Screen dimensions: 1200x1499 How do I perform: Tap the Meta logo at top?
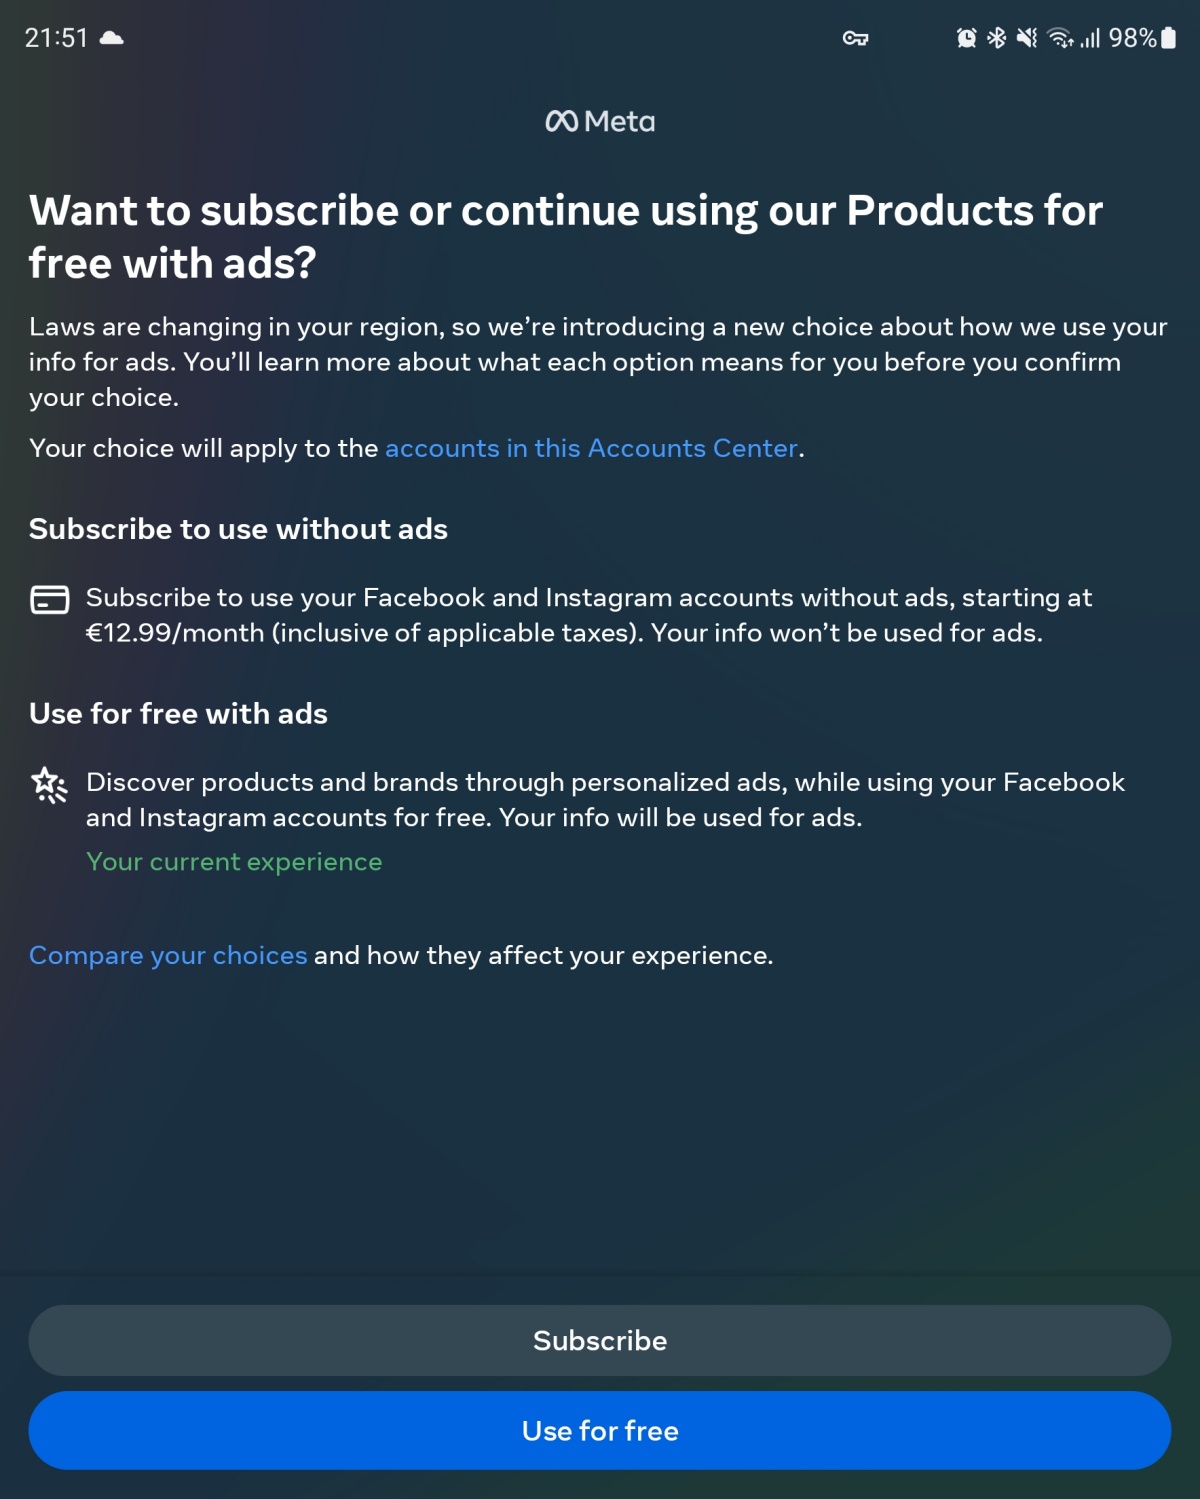pyautogui.click(x=600, y=121)
